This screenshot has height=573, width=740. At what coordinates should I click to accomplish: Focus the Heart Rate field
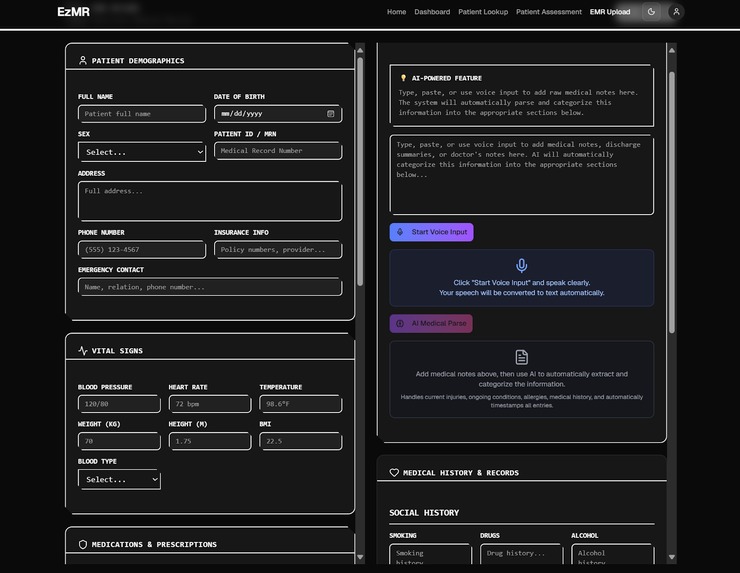210,404
